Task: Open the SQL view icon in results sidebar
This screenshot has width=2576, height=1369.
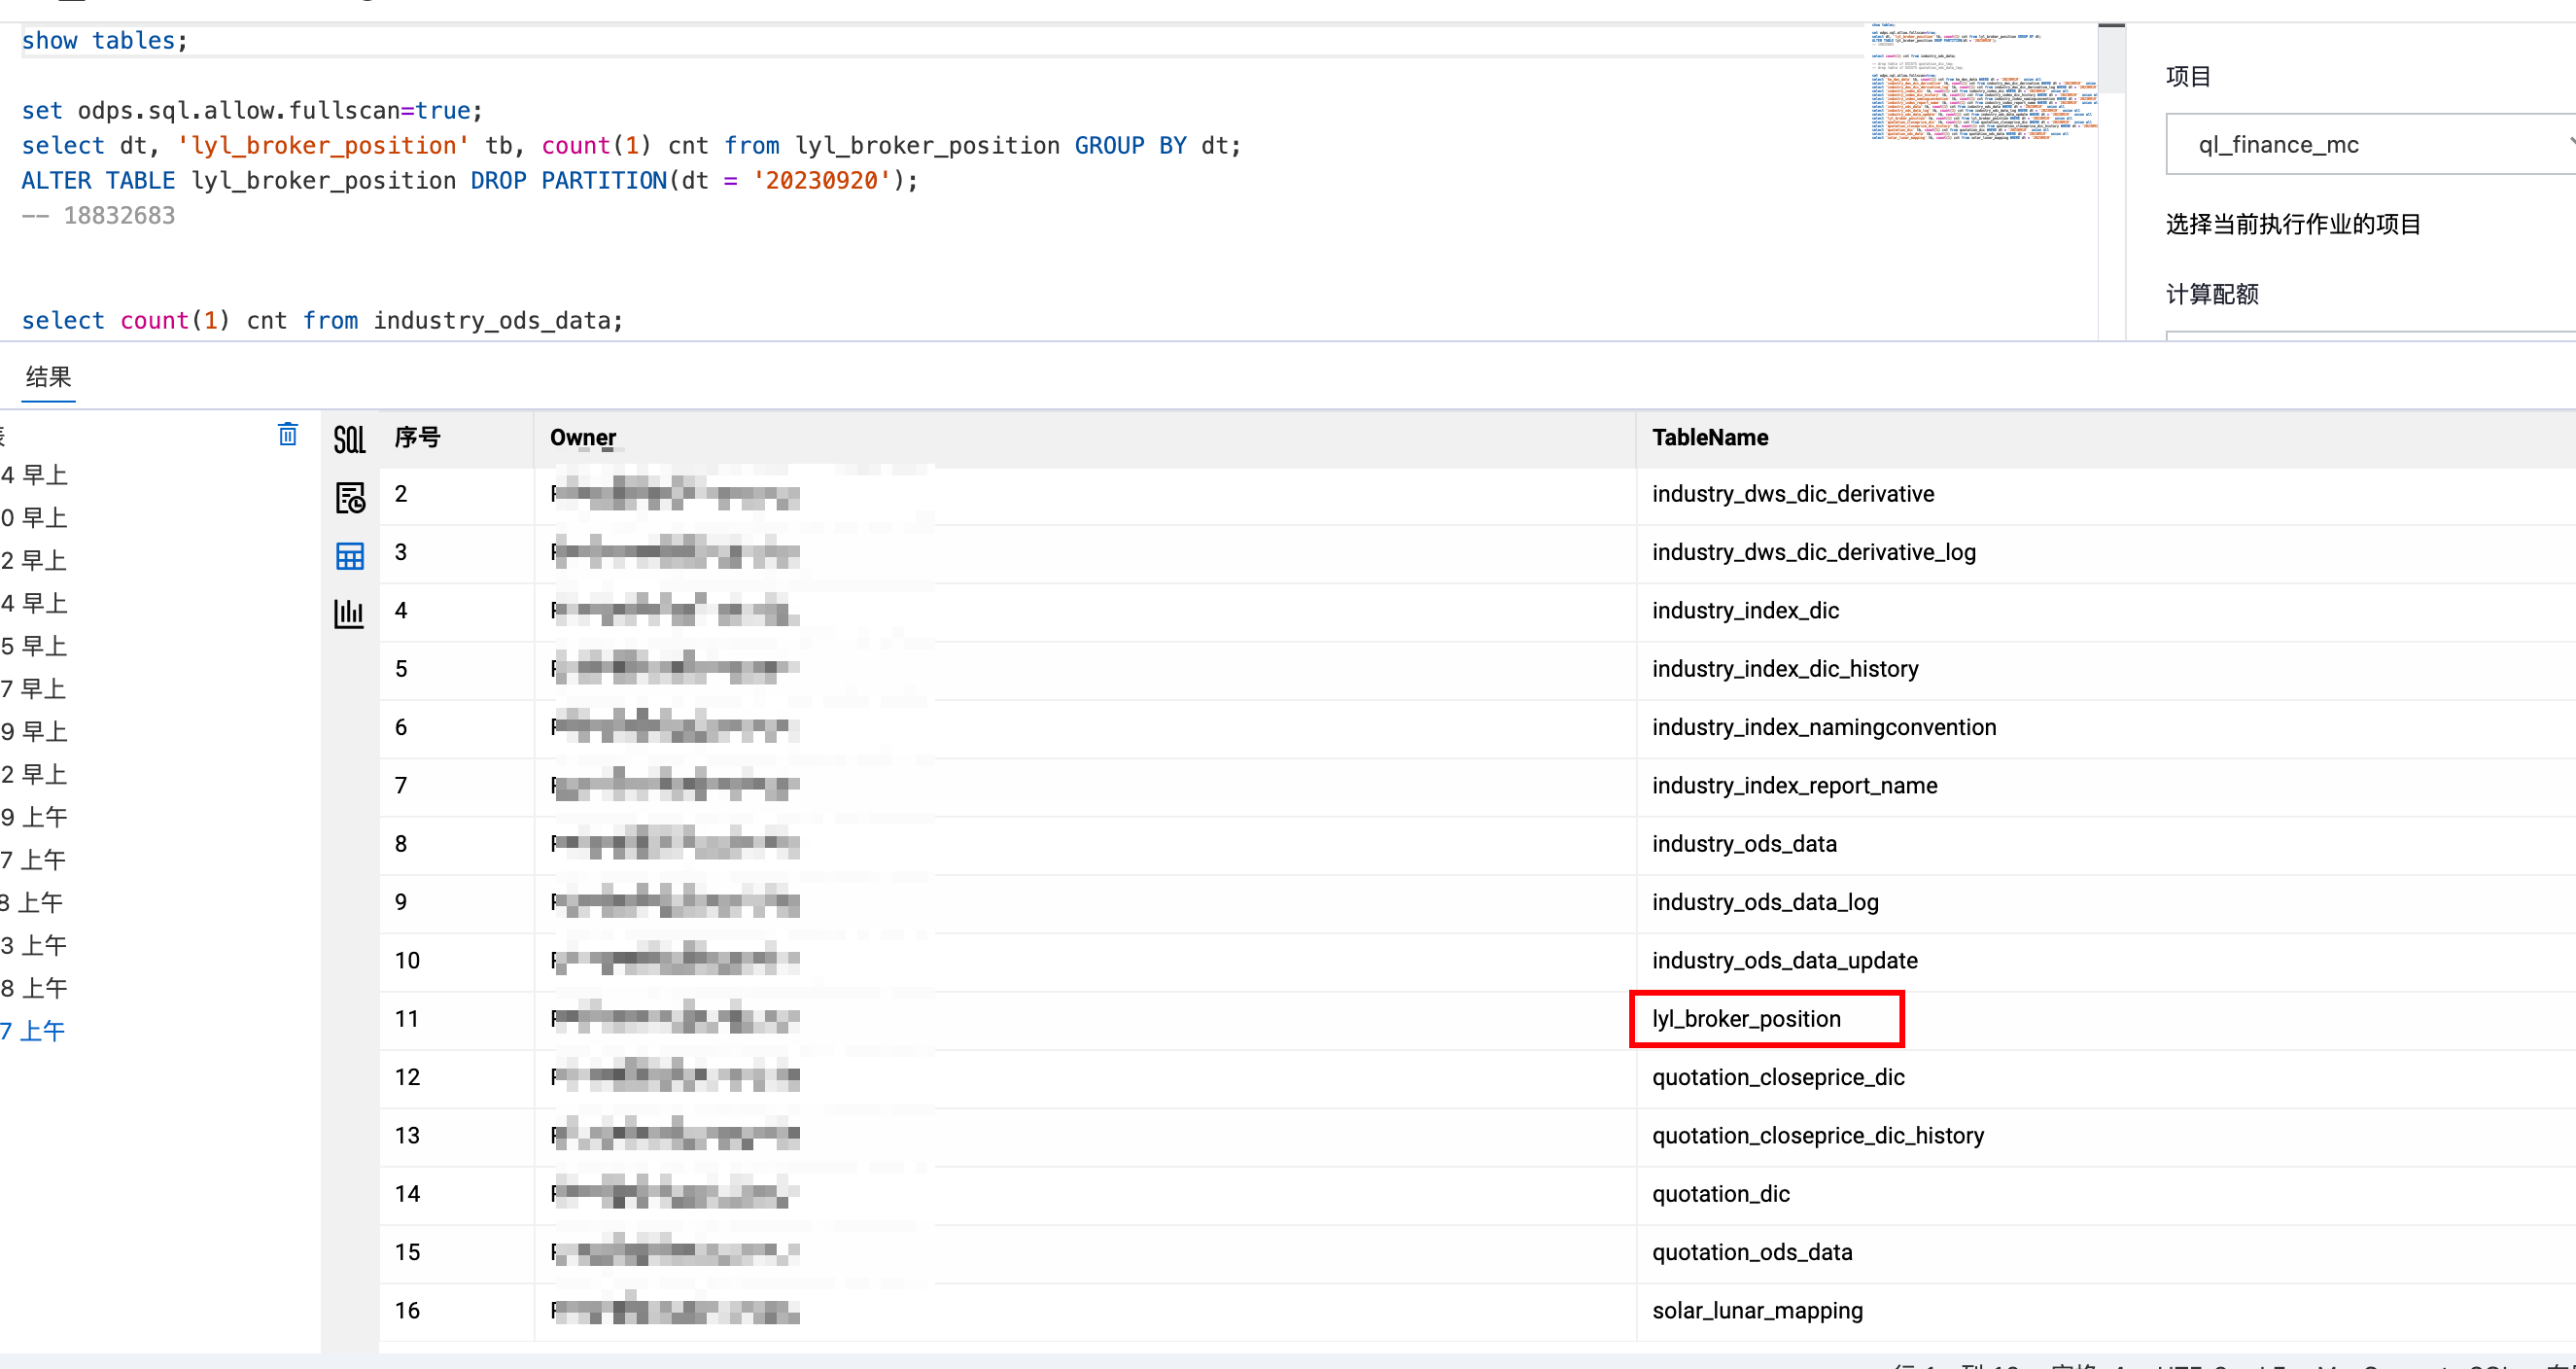Action: click(x=349, y=439)
